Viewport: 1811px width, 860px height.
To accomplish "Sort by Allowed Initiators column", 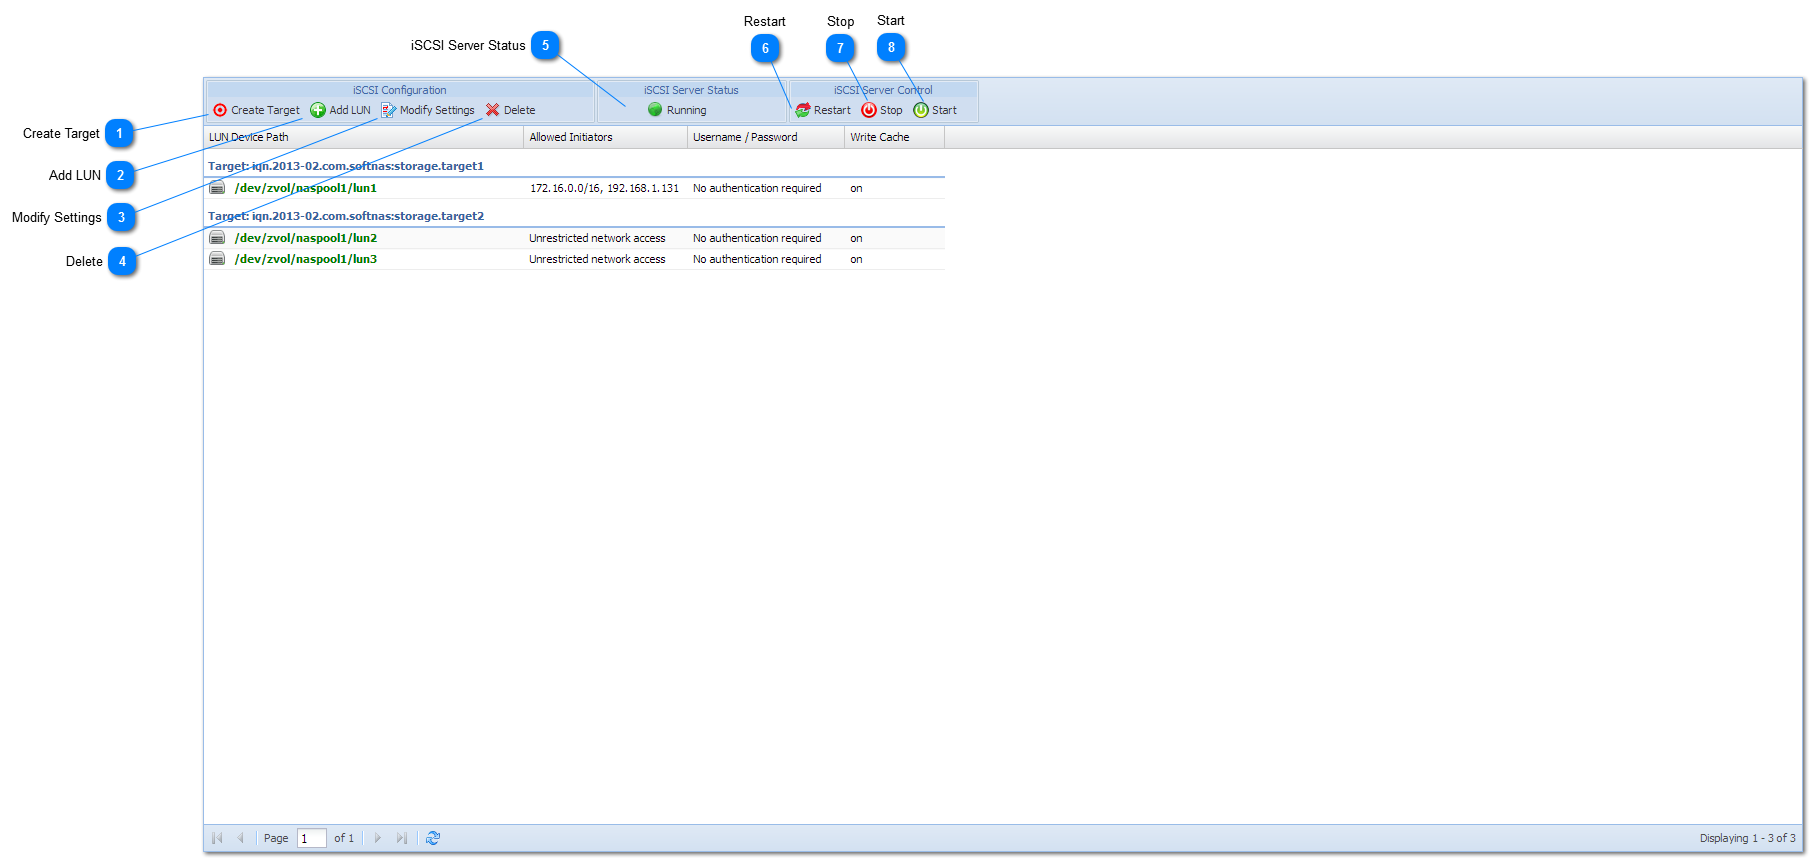I will 606,137.
